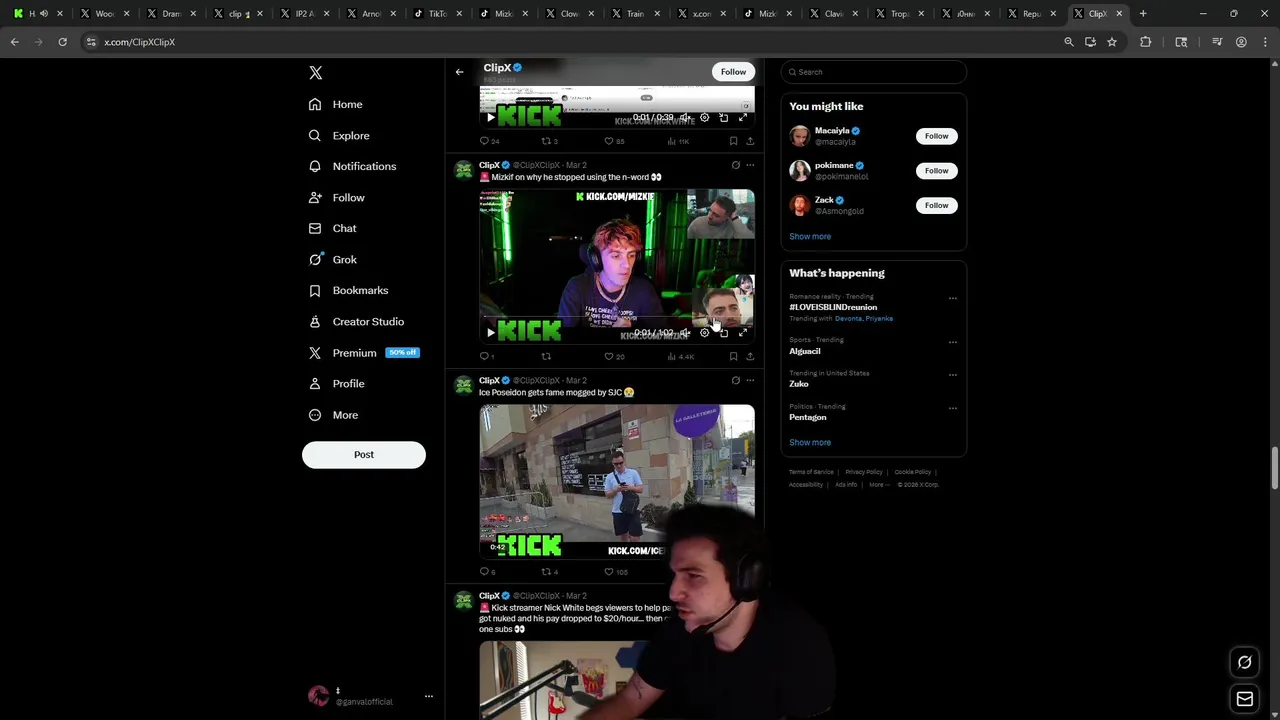The height and width of the screenshot is (720, 1280).
Task: Open more options for the Alguacil trend
Action: [952, 342]
